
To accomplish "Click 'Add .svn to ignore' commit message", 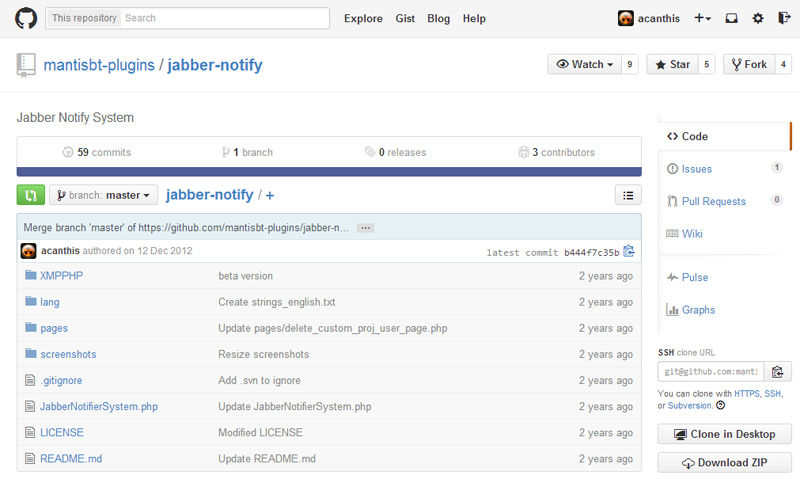I will pyautogui.click(x=259, y=380).
